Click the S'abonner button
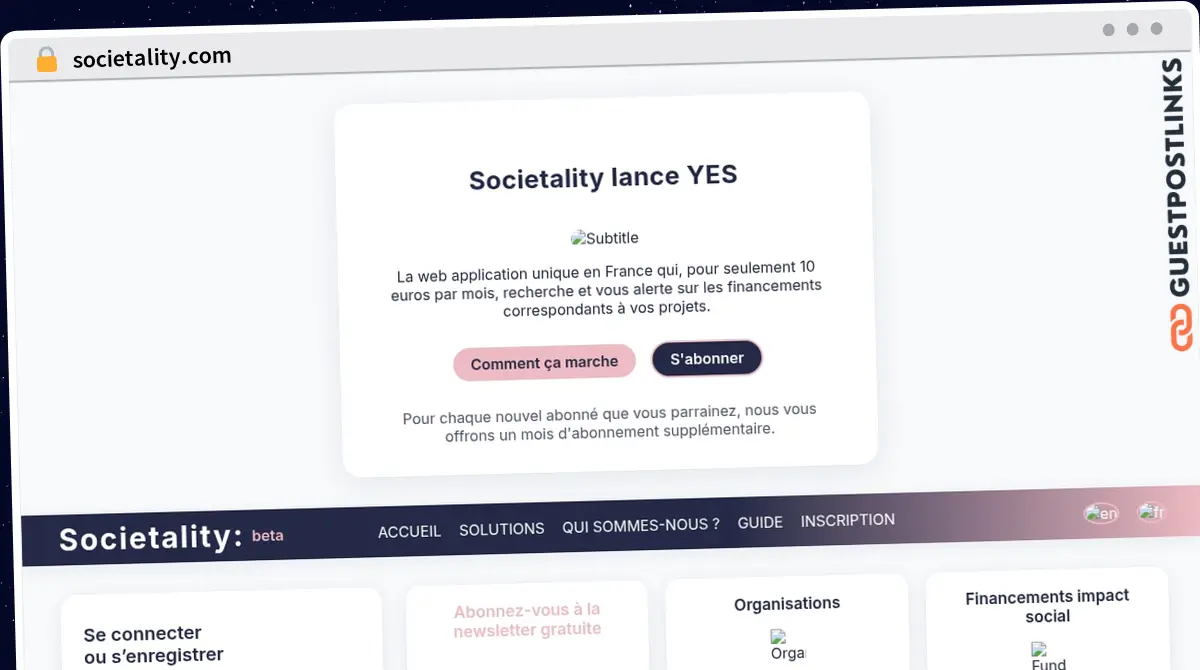 (706, 358)
